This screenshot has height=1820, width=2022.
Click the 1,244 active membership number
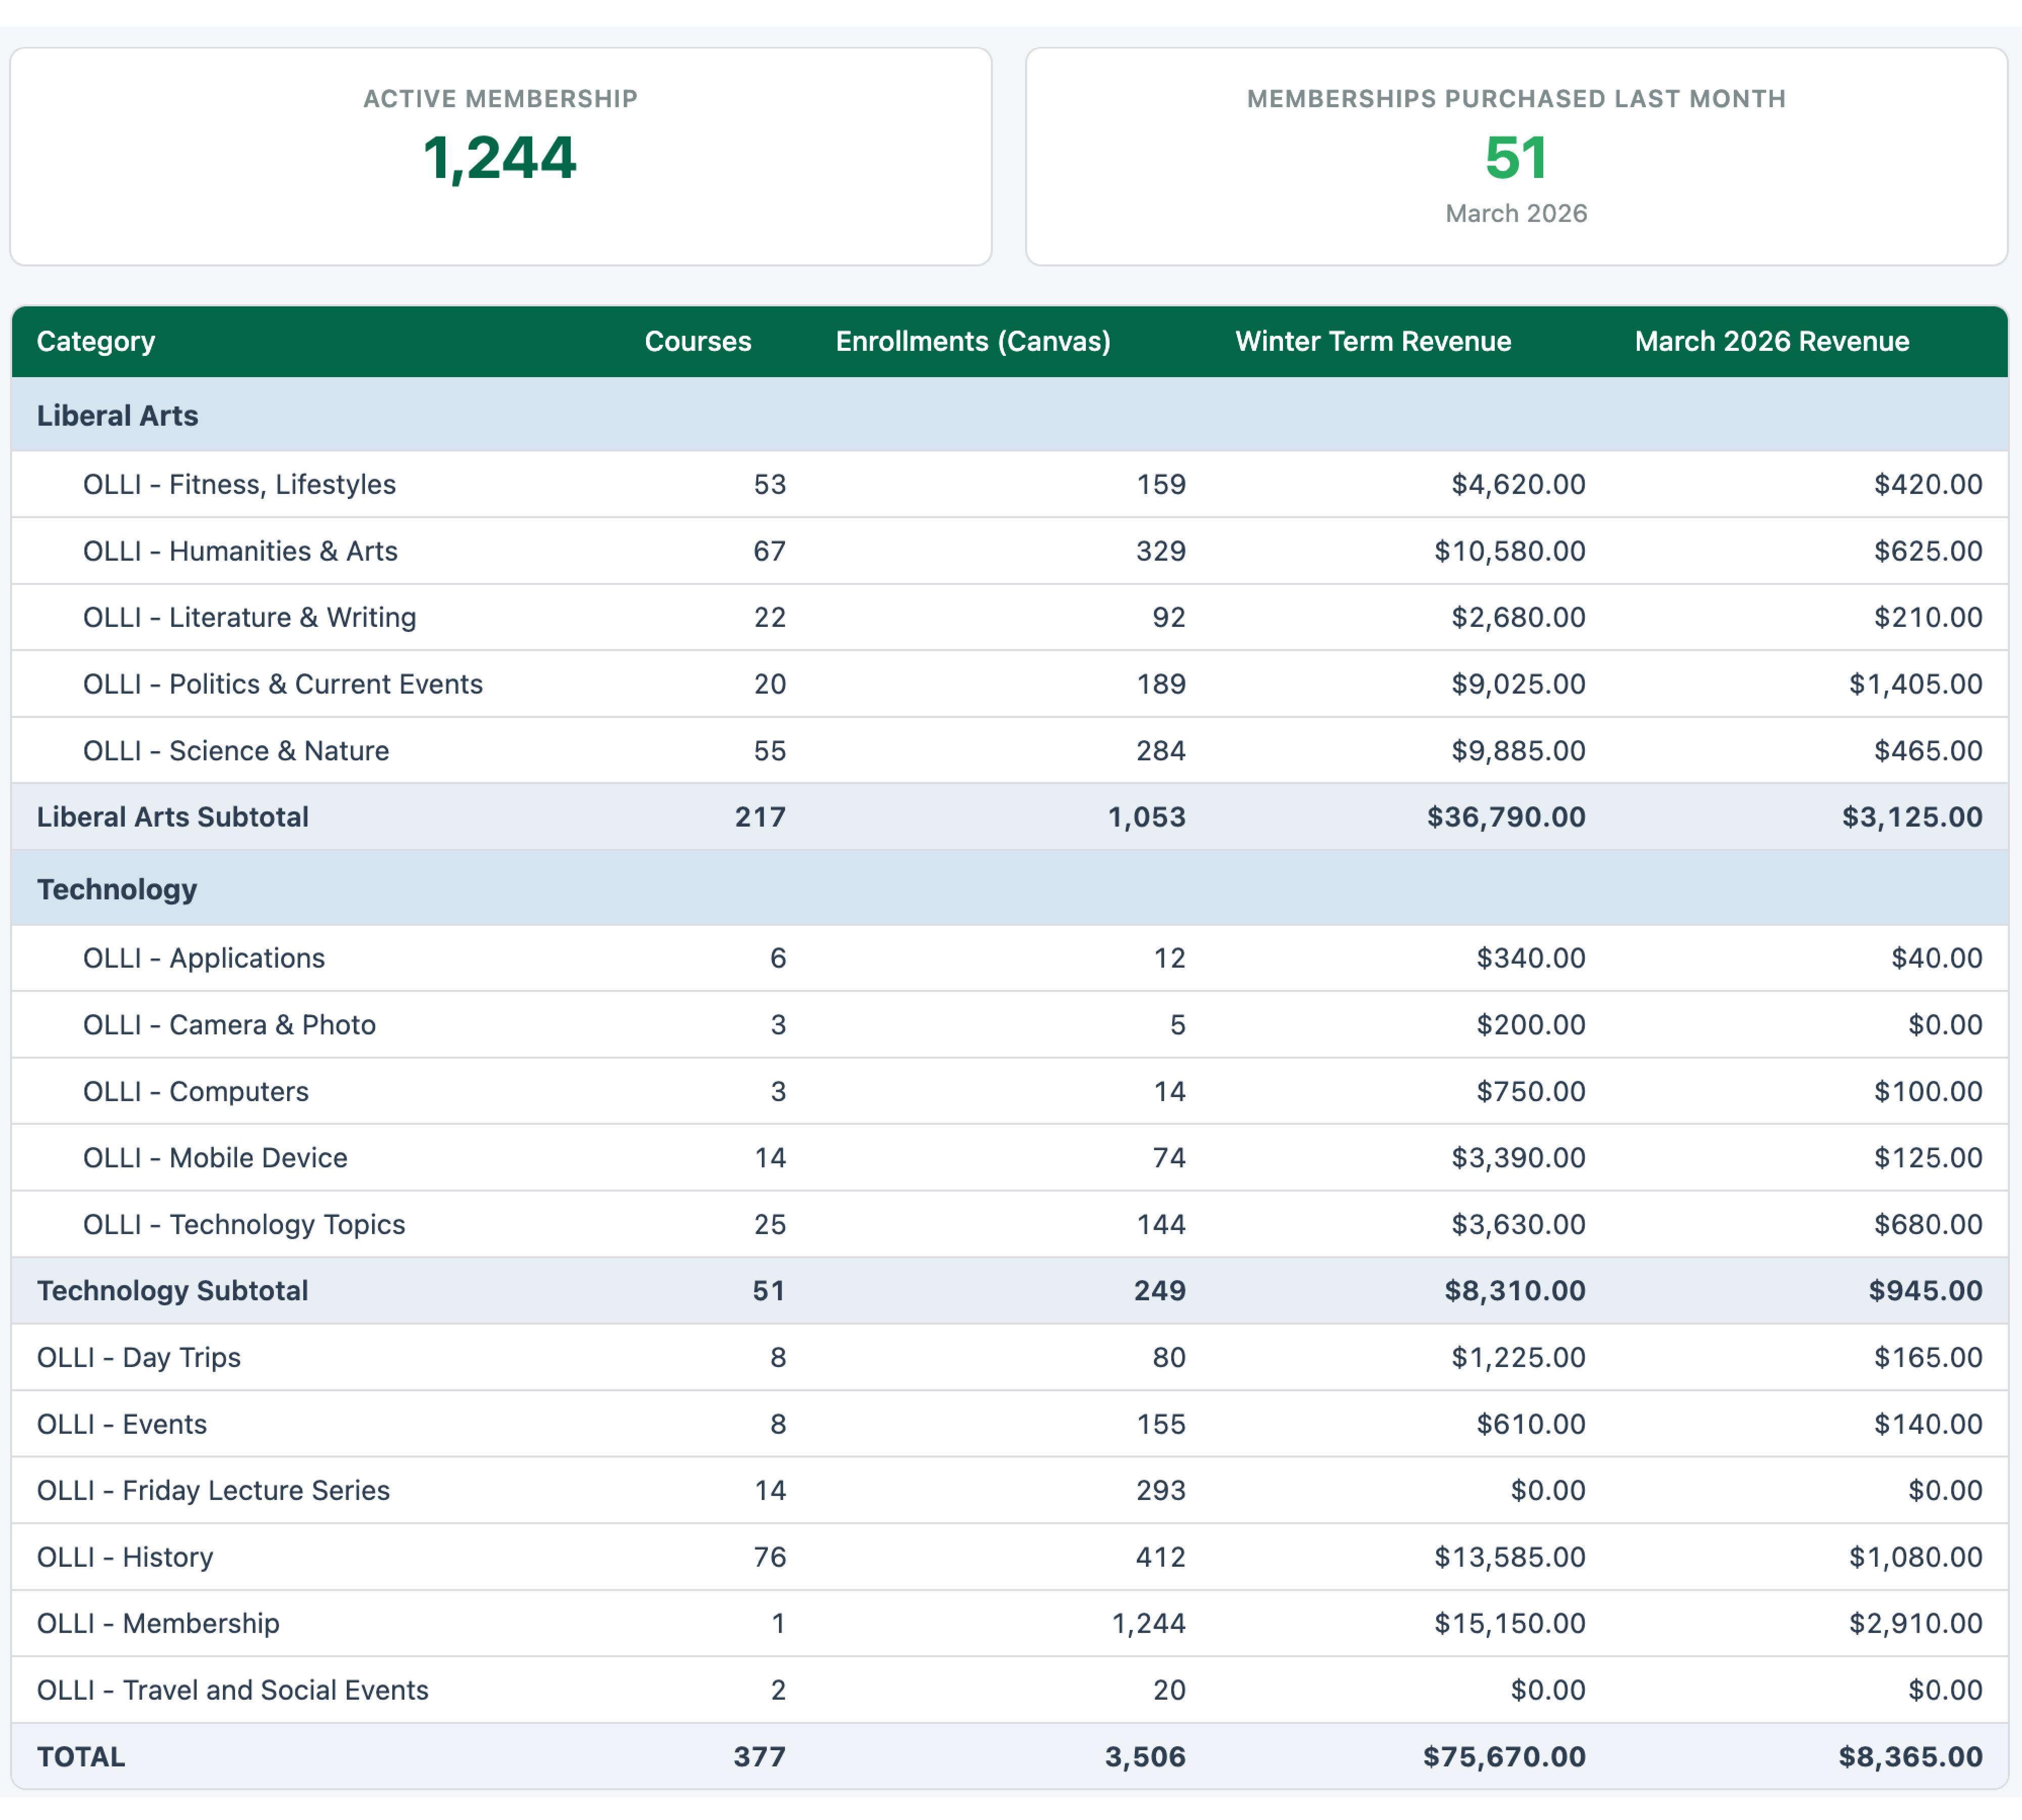pos(499,158)
